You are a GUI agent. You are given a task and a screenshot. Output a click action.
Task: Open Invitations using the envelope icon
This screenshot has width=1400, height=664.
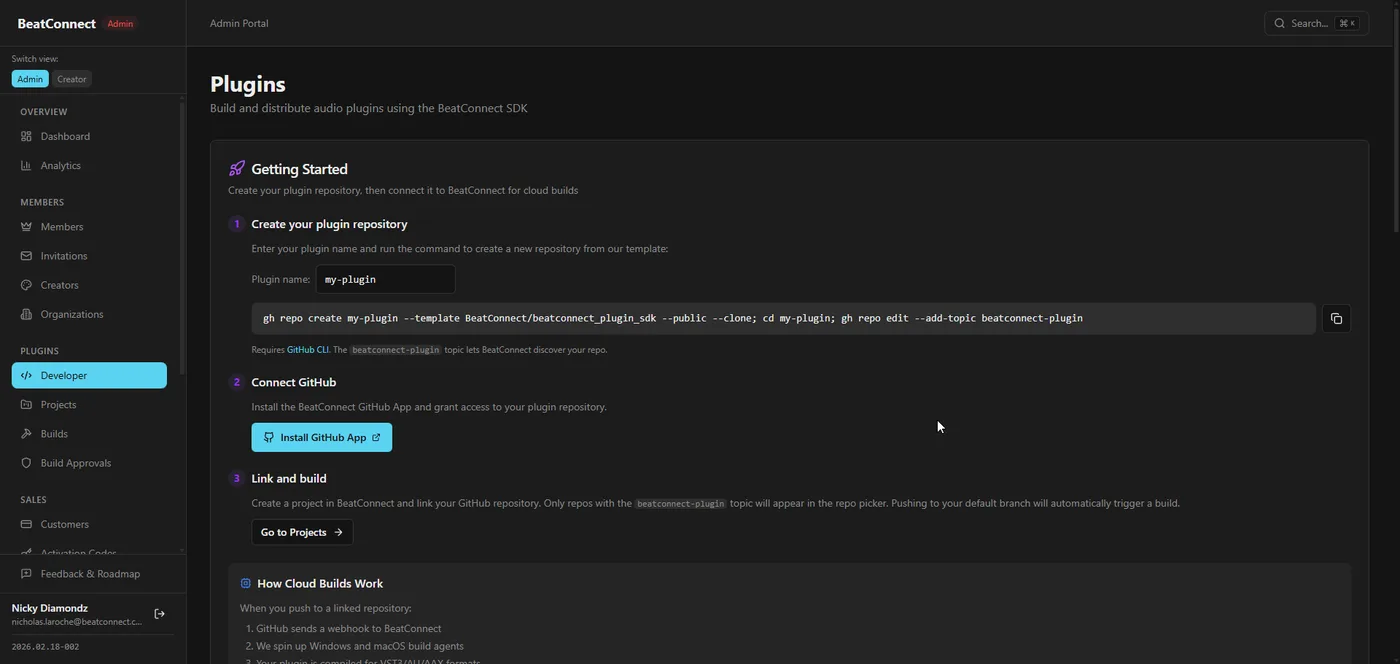[26, 256]
